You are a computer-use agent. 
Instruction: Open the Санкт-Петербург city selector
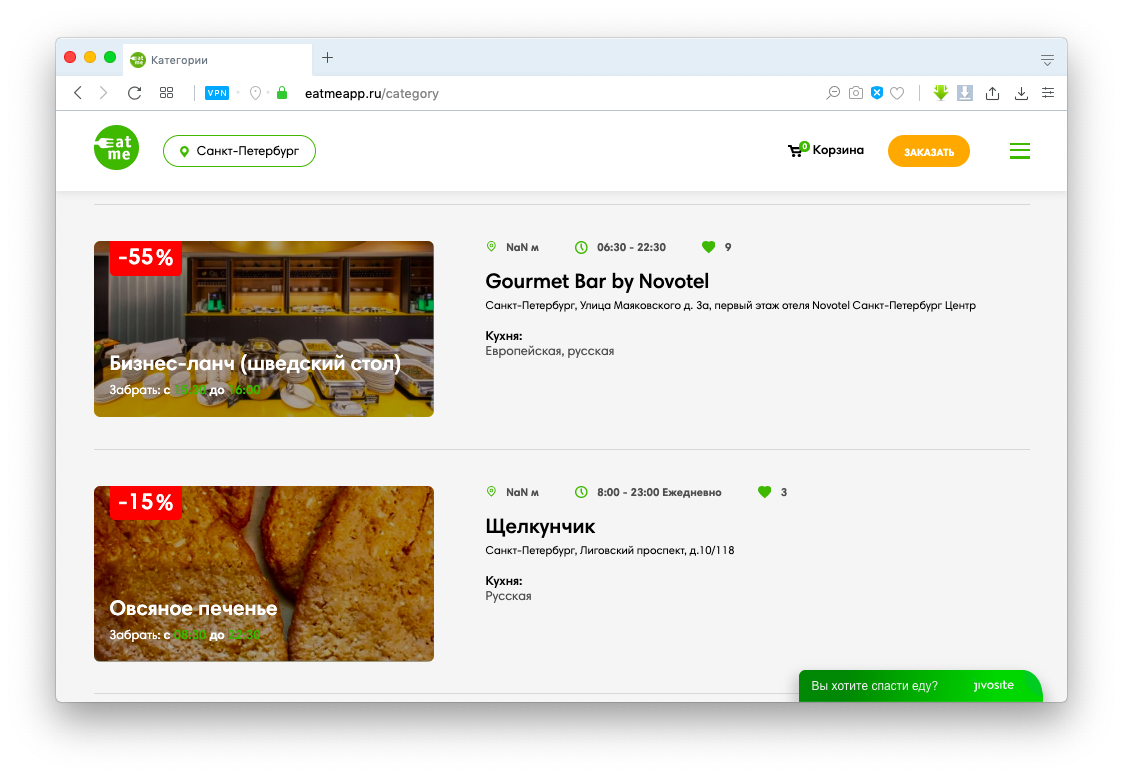[x=239, y=151]
